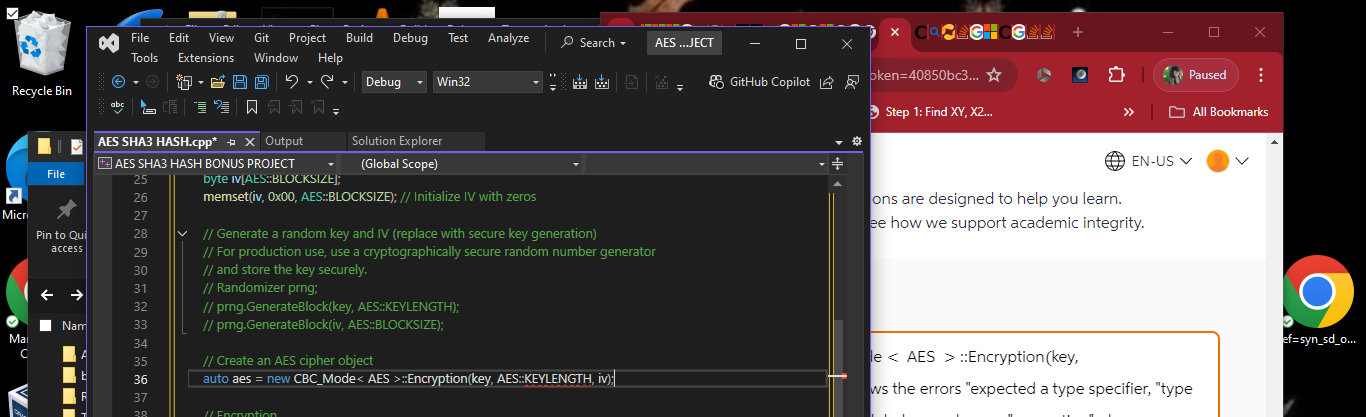Open the Extensions menu
1366x417 pixels.
(x=206, y=58)
